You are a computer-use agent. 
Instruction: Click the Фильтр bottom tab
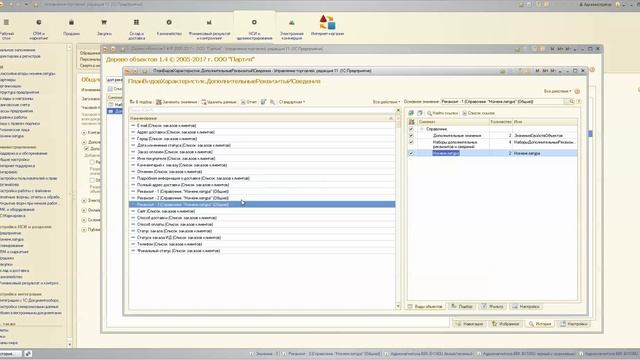[x=493, y=307]
